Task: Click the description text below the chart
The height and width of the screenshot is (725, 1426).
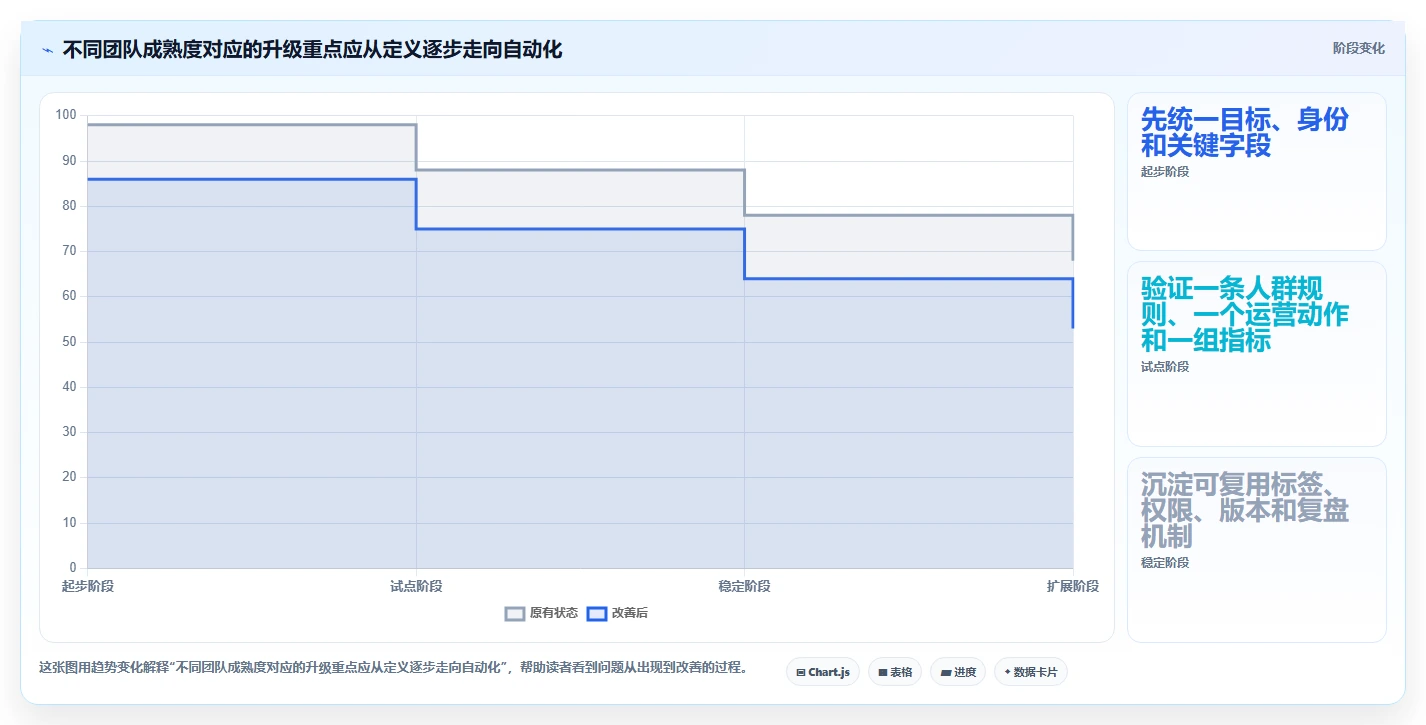Action: point(393,667)
